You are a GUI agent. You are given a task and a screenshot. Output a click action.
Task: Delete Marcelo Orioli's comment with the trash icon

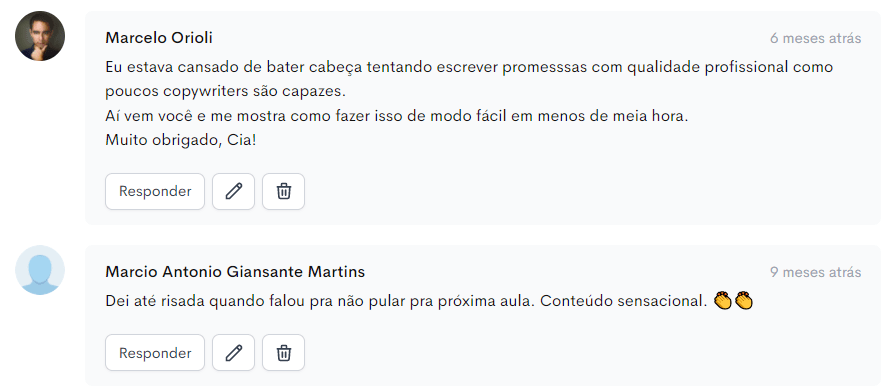pyautogui.click(x=283, y=192)
